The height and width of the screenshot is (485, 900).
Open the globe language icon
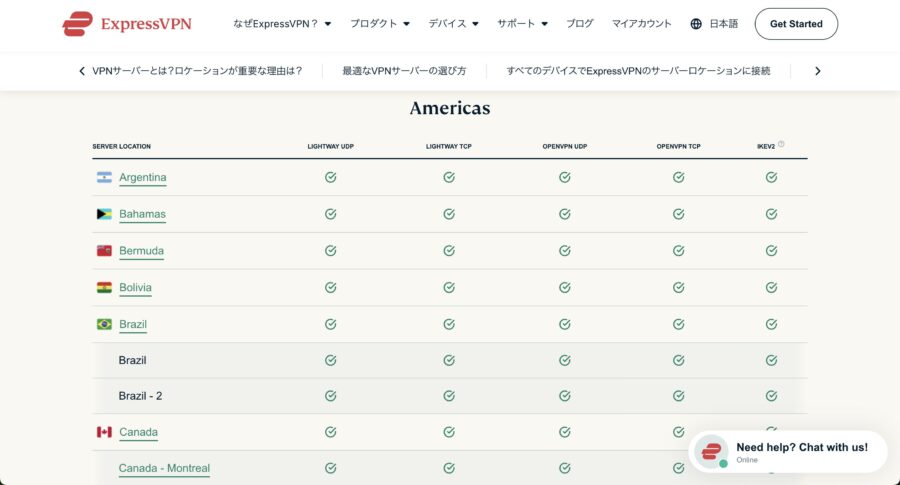click(x=696, y=24)
